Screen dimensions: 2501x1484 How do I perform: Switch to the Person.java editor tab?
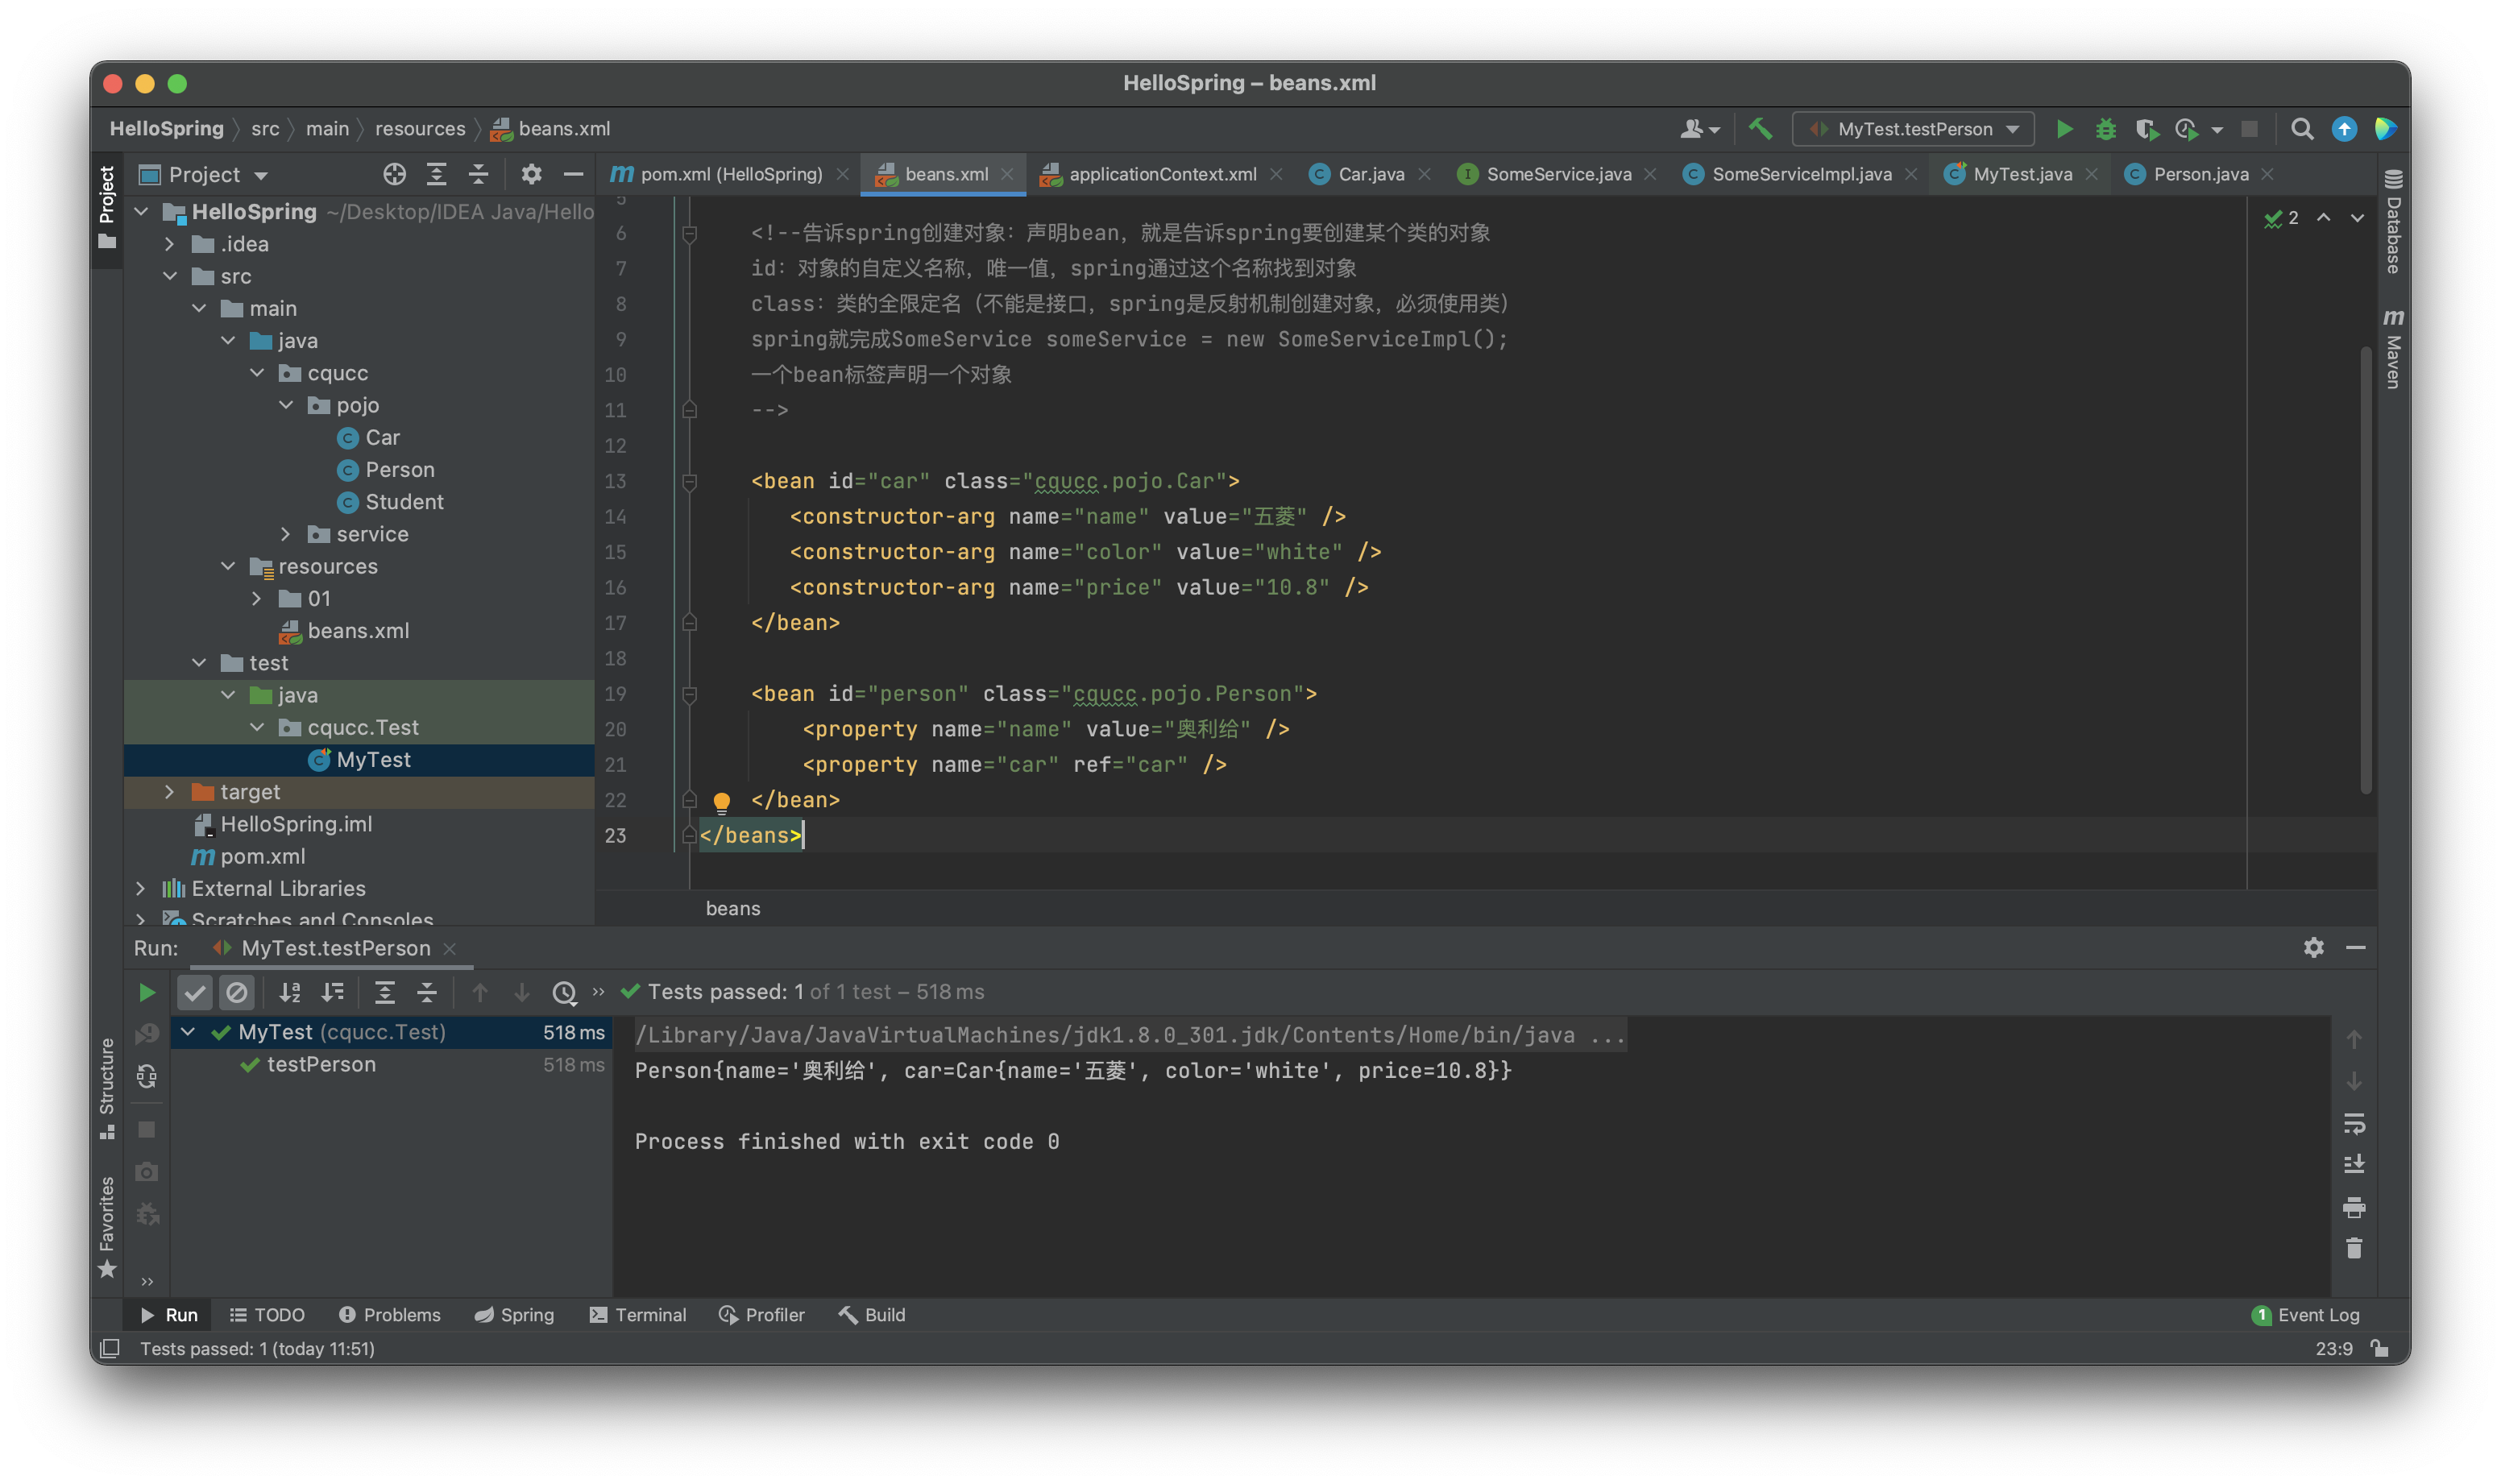pyautogui.click(x=2199, y=175)
